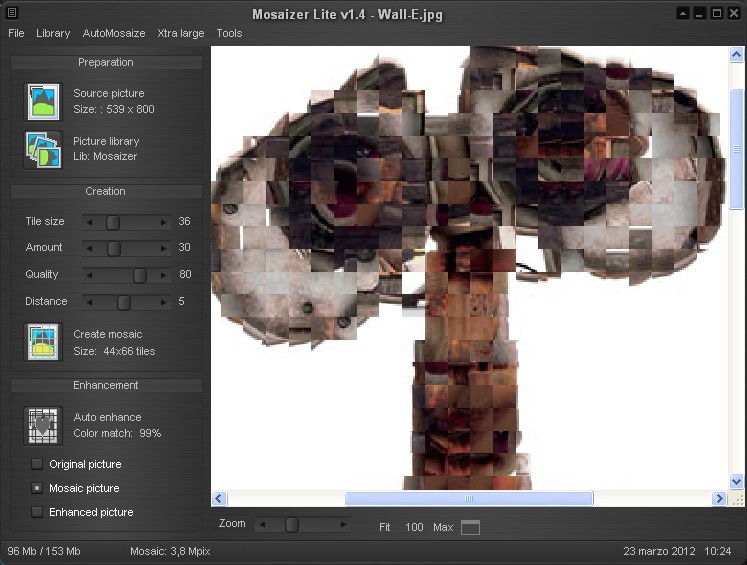Viewport: 747px width, 565px height.
Task: Open the Picture library icon
Action: point(43,150)
